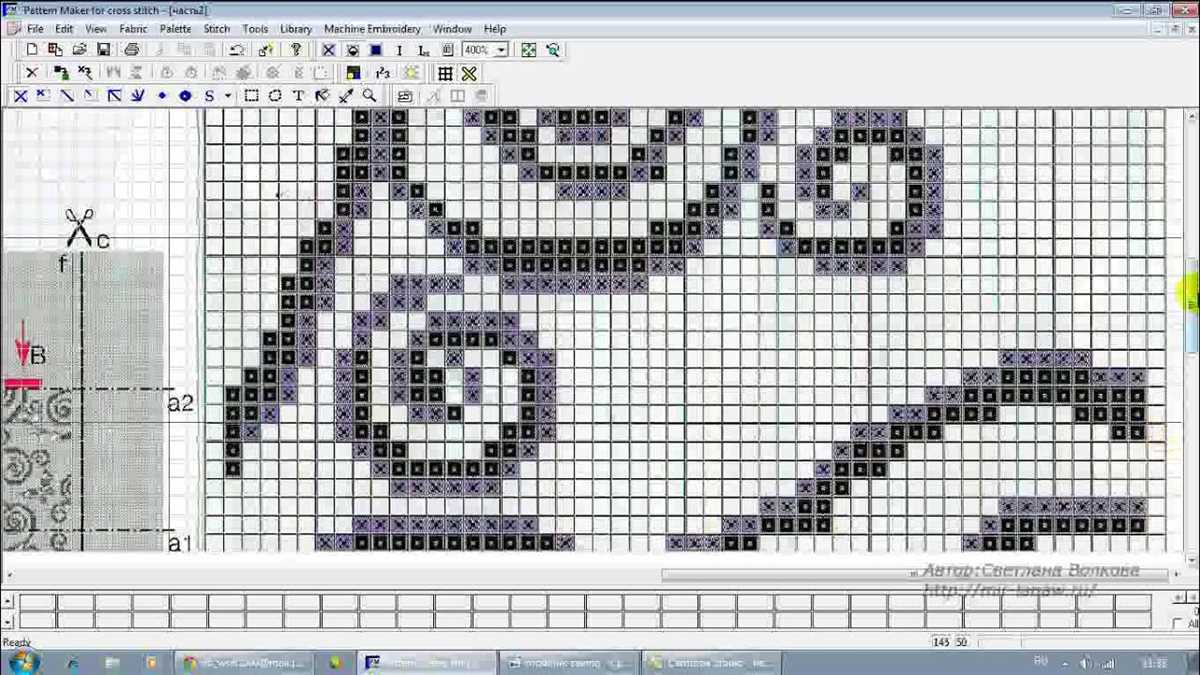Click the vertical scrollbar thumb at right
The image size is (1200, 675).
point(1192,305)
